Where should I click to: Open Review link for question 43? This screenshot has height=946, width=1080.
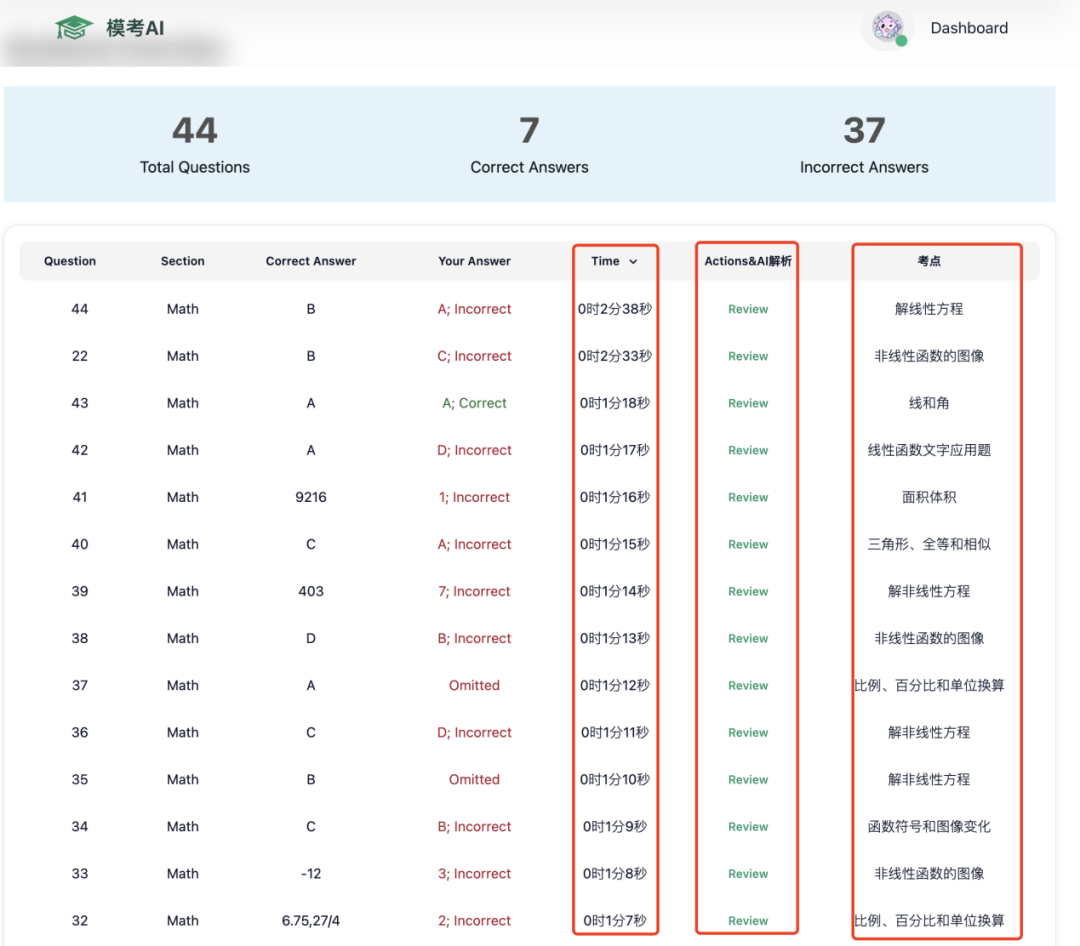coord(748,403)
